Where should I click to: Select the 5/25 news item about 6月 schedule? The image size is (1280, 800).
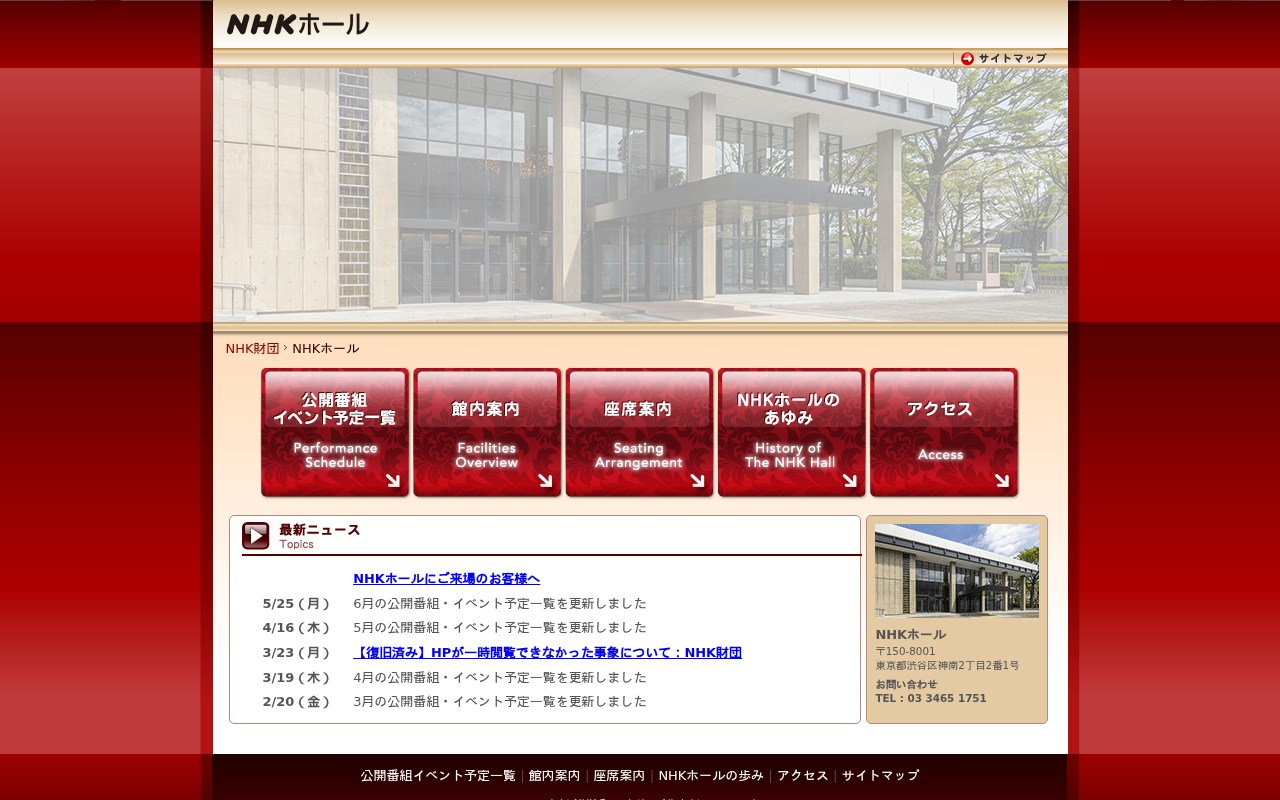pos(500,604)
